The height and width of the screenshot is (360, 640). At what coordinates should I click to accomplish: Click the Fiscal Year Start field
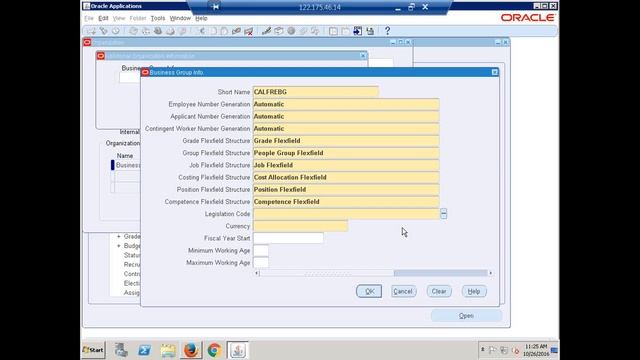[x=288, y=238]
